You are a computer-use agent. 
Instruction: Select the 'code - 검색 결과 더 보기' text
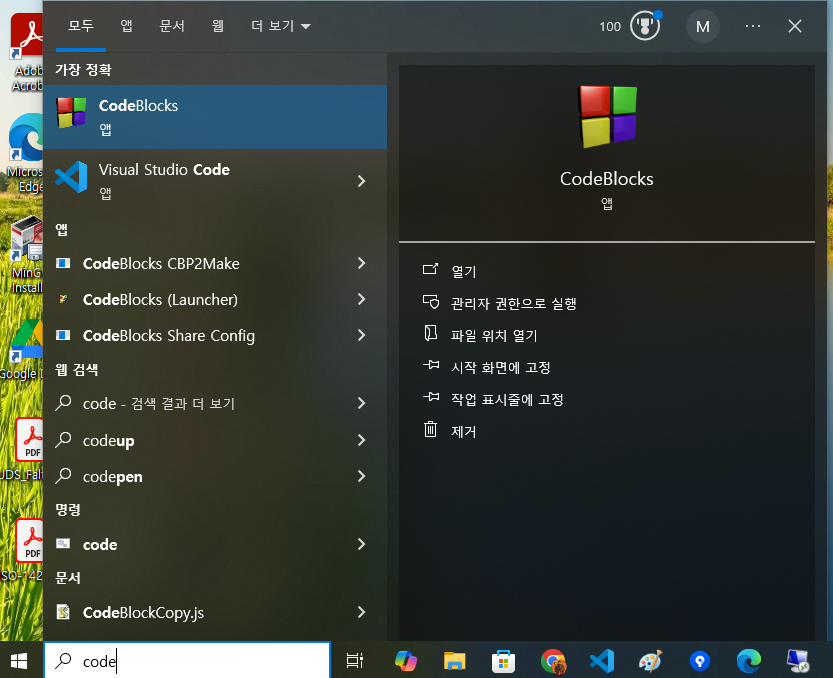point(159,404)
